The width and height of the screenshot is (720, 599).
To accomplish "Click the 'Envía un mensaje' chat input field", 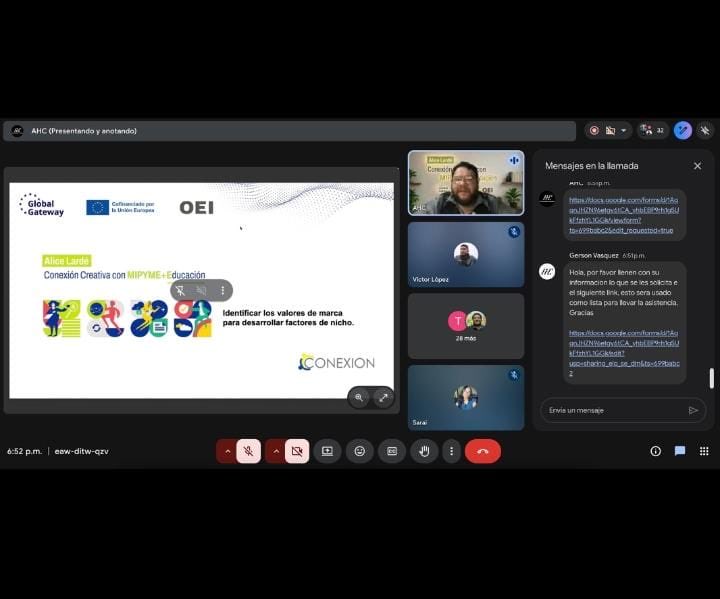I will pyautogui.click(x=615, y=410).
